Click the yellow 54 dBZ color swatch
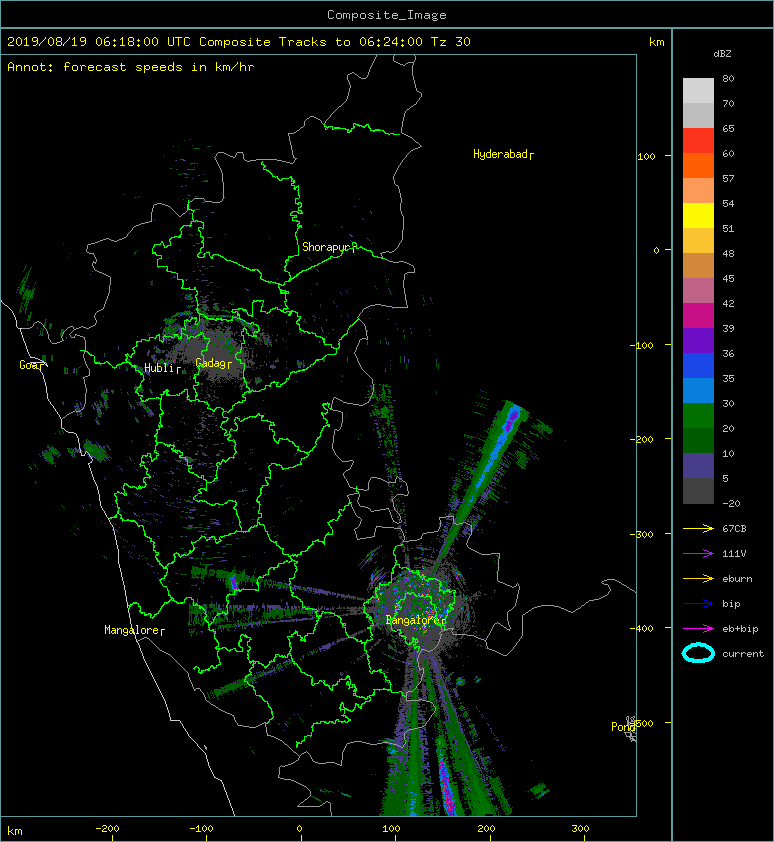774x842 pixels. [x=698, y=216]
